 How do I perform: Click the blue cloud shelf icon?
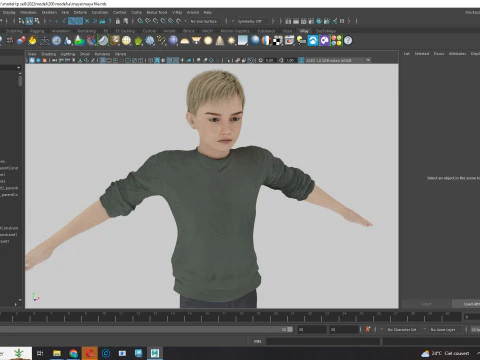313,41
